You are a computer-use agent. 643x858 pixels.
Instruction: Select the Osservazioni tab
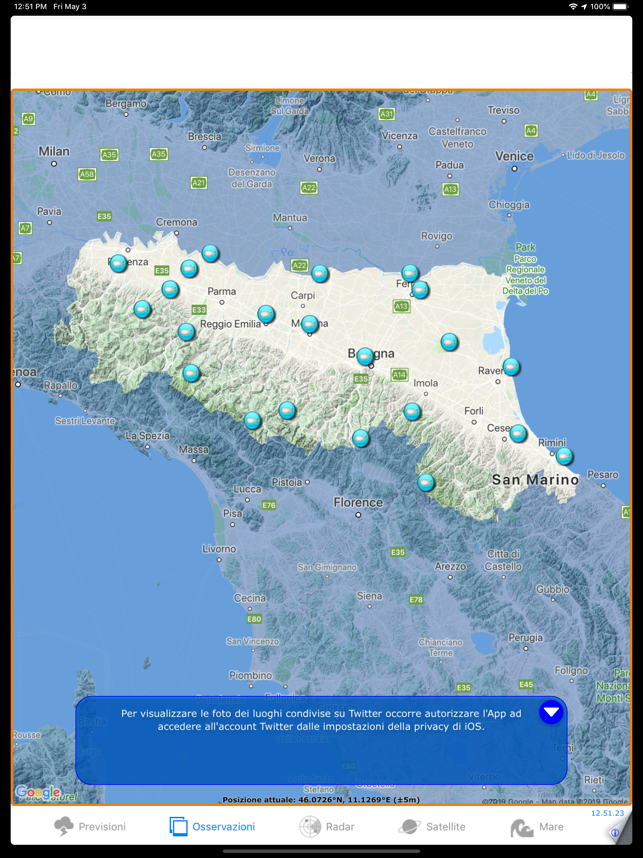212,826
